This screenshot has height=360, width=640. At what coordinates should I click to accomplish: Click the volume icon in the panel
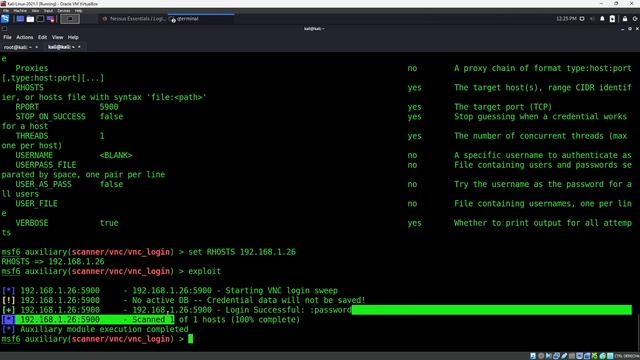592,19
